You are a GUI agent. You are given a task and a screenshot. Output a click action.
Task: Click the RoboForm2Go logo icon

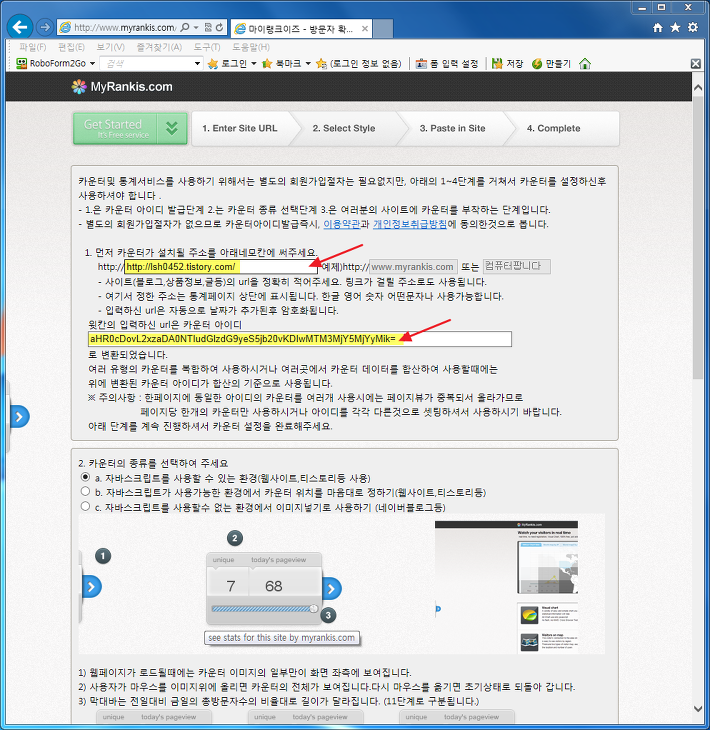21,63
